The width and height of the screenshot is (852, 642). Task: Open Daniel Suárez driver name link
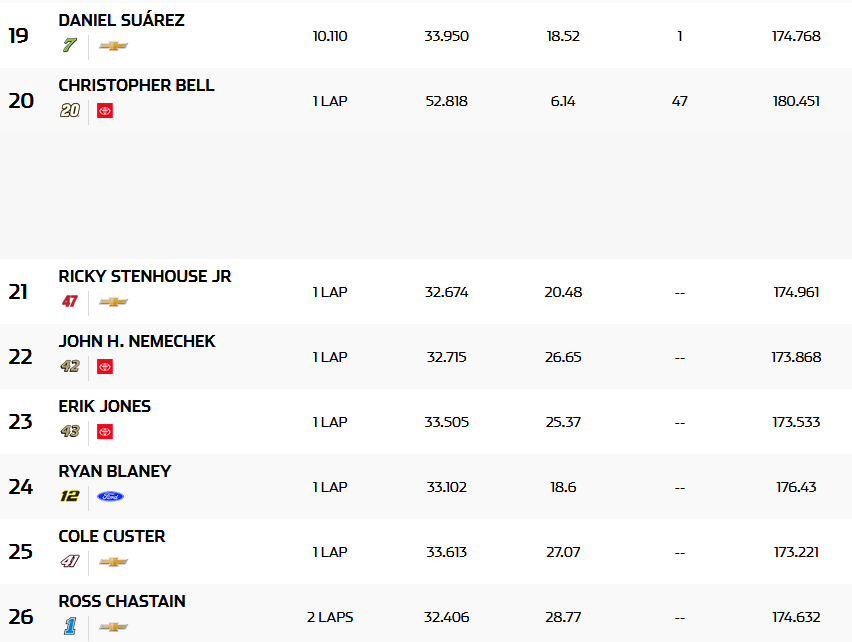pos(121,20)
